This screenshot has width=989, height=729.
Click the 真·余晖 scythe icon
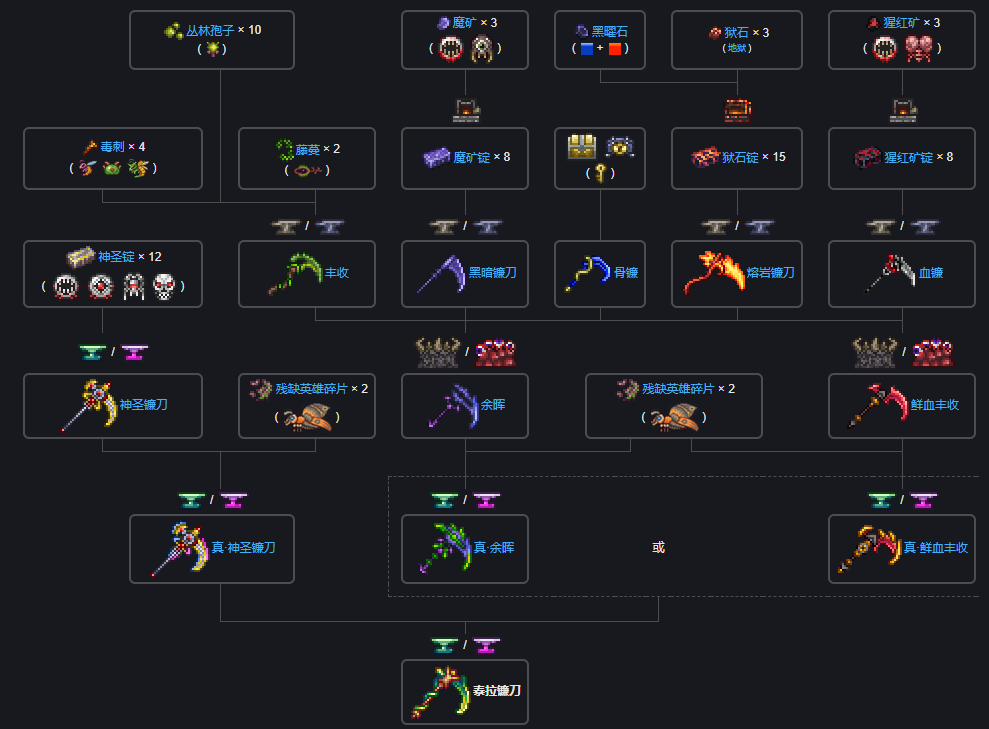pyautogui.click(x=445, y=547)
